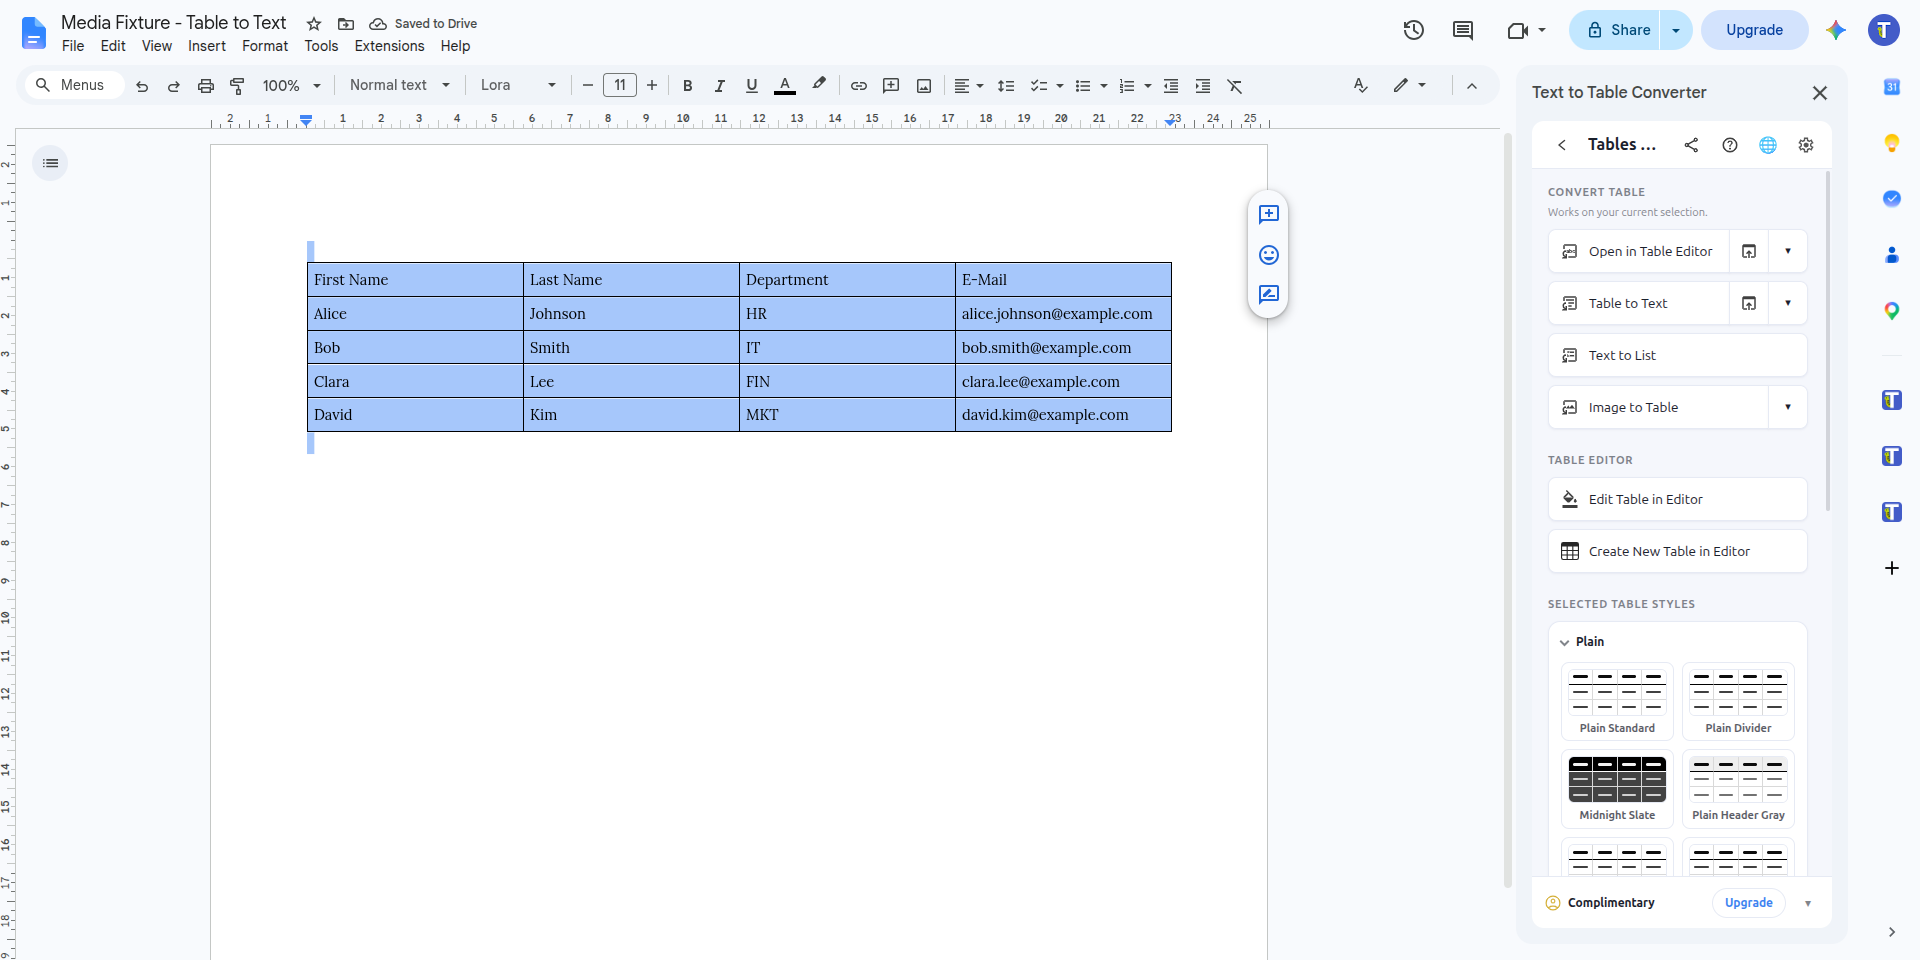The height and width of the screenshot is (960, 1920).
Task: Click the Print icon
Action: 206,86
